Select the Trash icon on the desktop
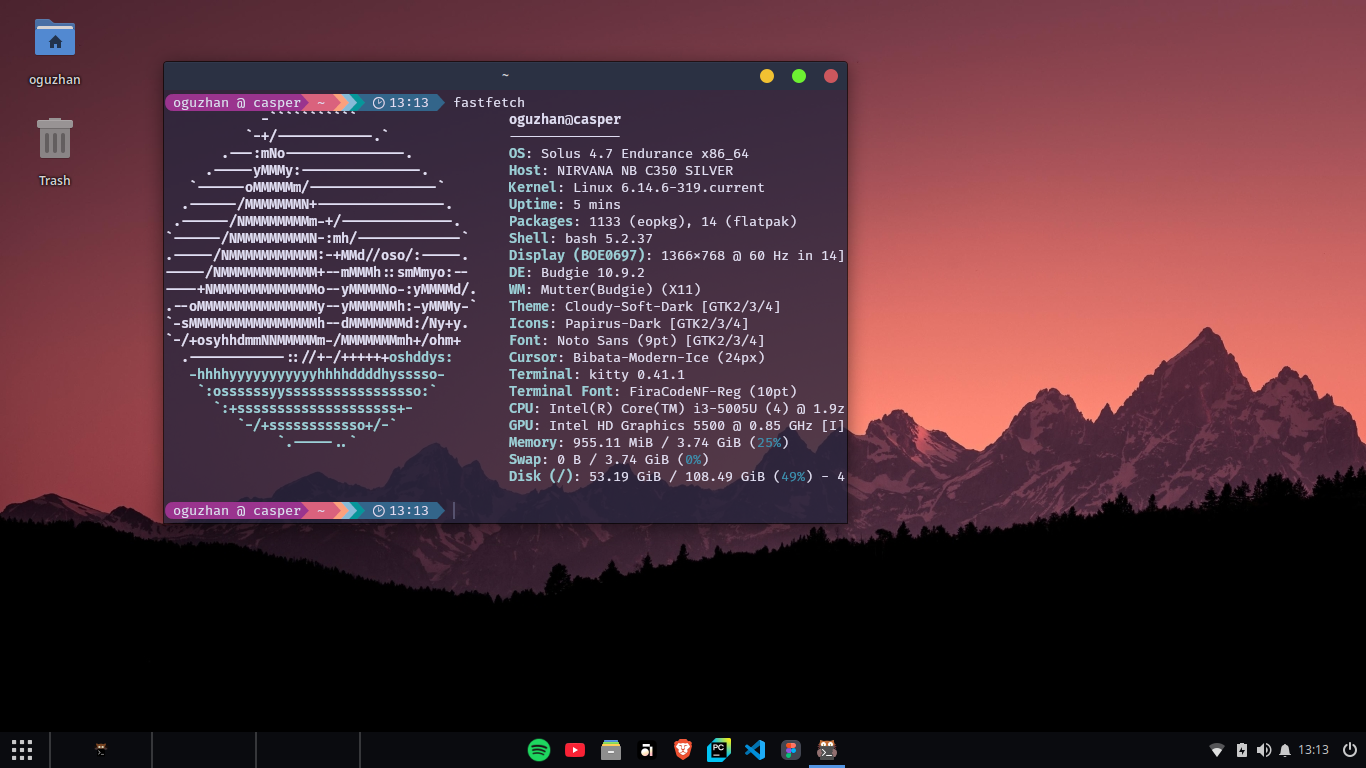The width and height of the screenshot is (1366, 768). coord(55,152)
